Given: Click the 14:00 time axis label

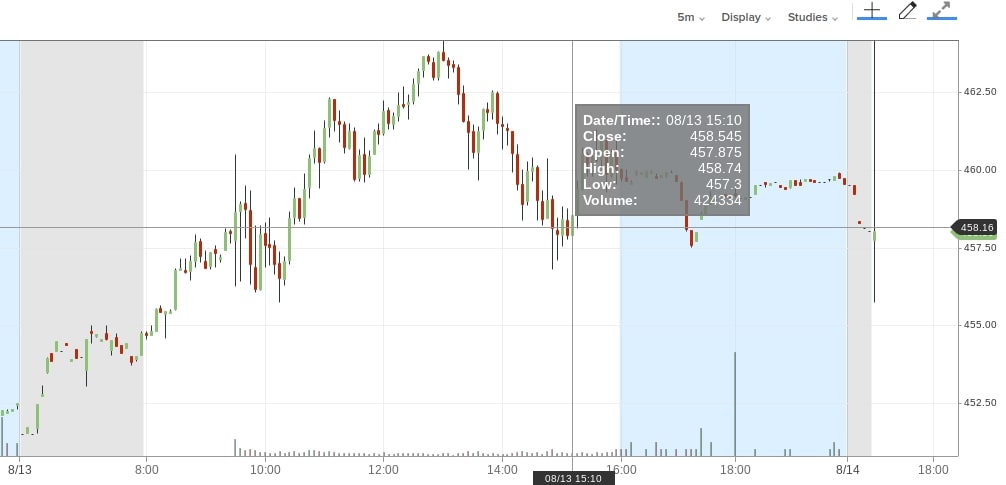Looking at the screenshot, I should (502, 469).
